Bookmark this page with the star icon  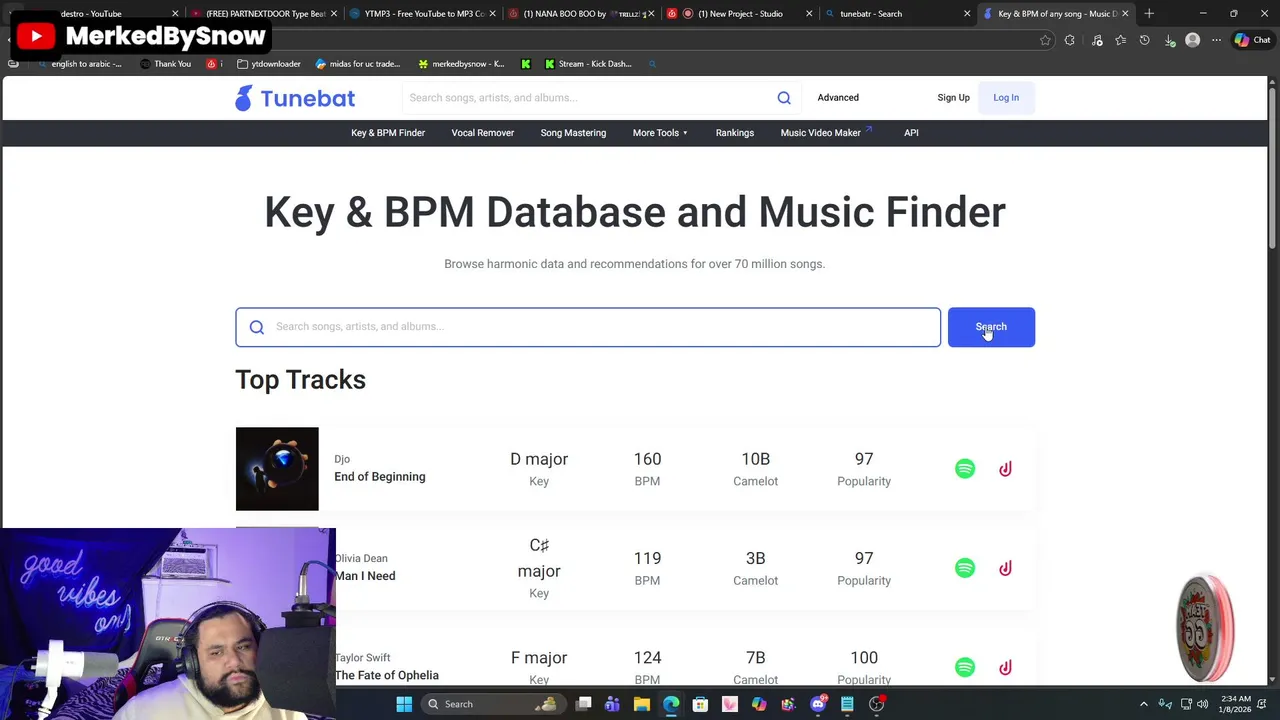(x=1045, y=40)
